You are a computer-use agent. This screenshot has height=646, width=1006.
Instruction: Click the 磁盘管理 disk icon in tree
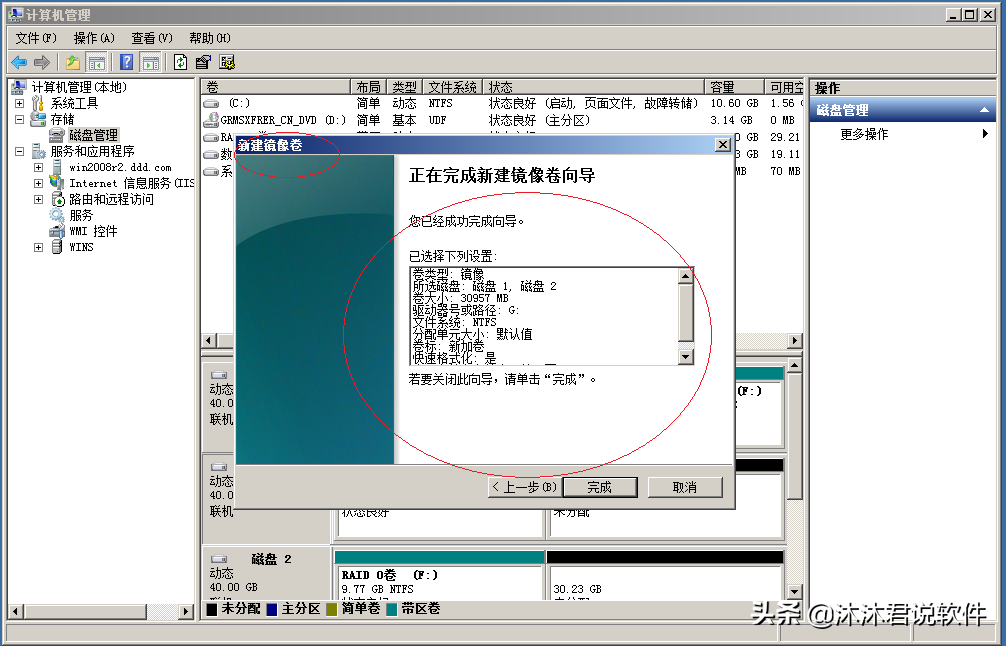click(56, 135)
